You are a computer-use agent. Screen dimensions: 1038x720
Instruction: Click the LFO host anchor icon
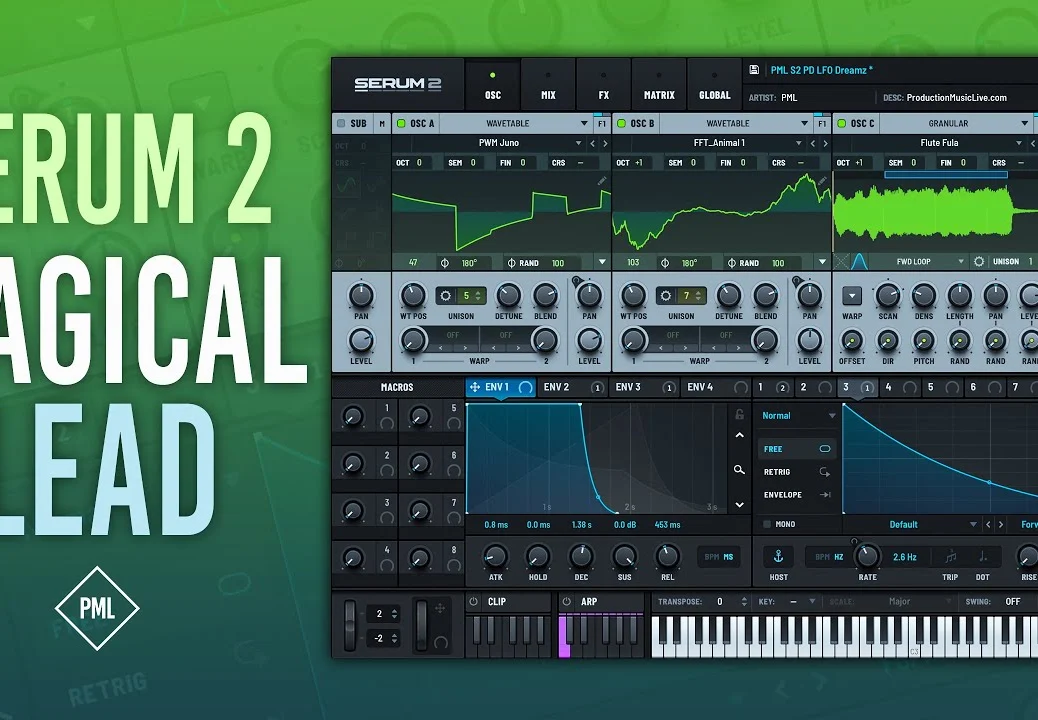point(778,557)
